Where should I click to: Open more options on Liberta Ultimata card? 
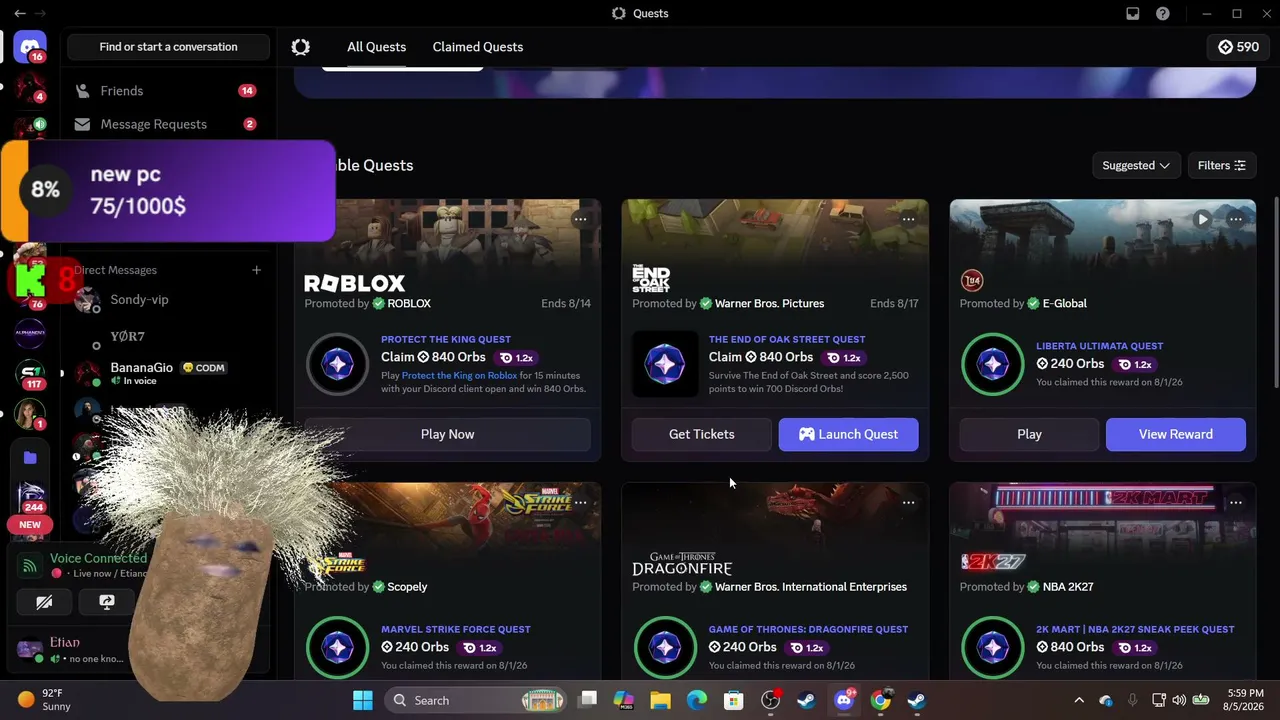point(1236,219)
